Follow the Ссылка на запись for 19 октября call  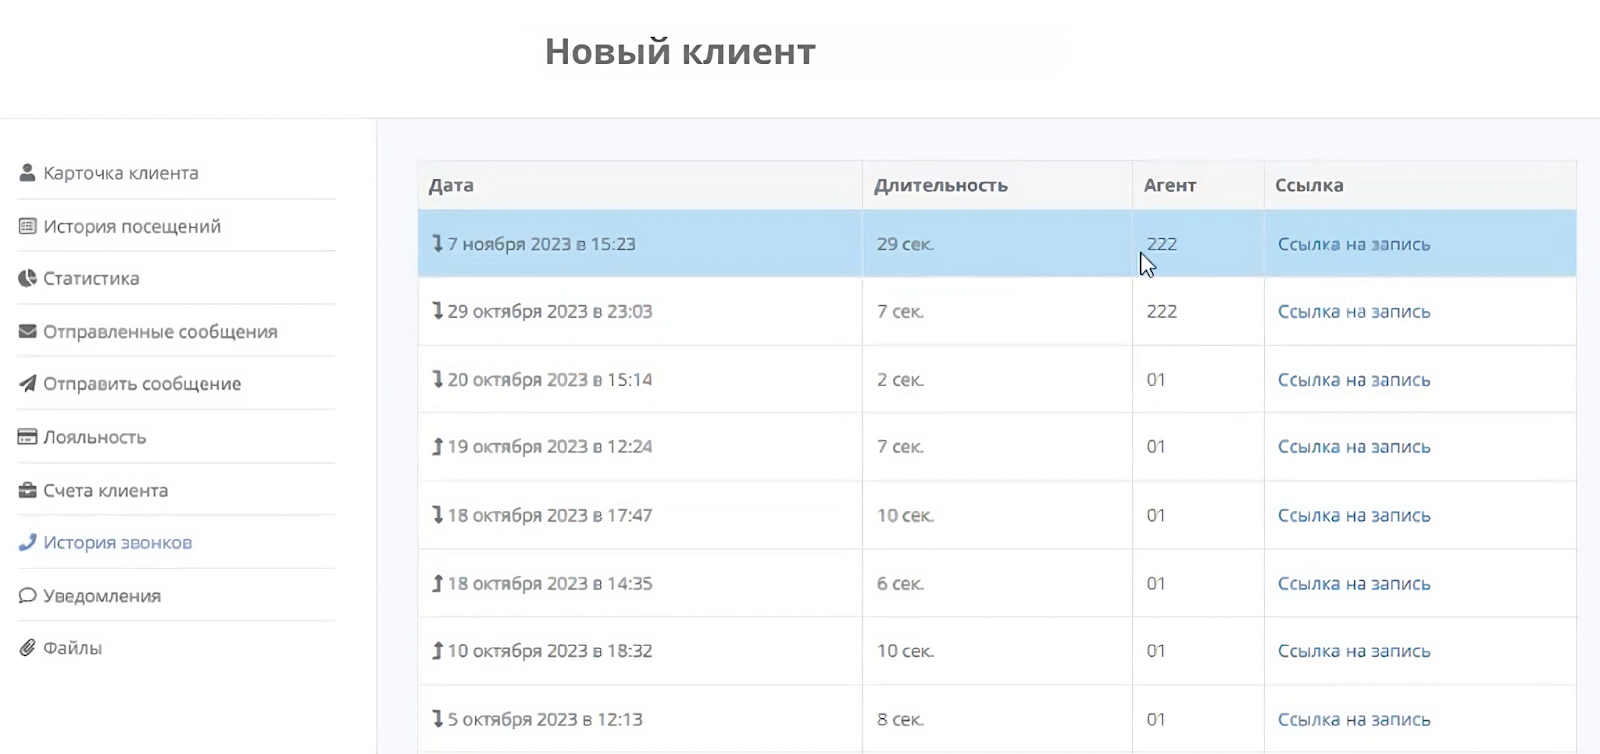coord(1353,447)
